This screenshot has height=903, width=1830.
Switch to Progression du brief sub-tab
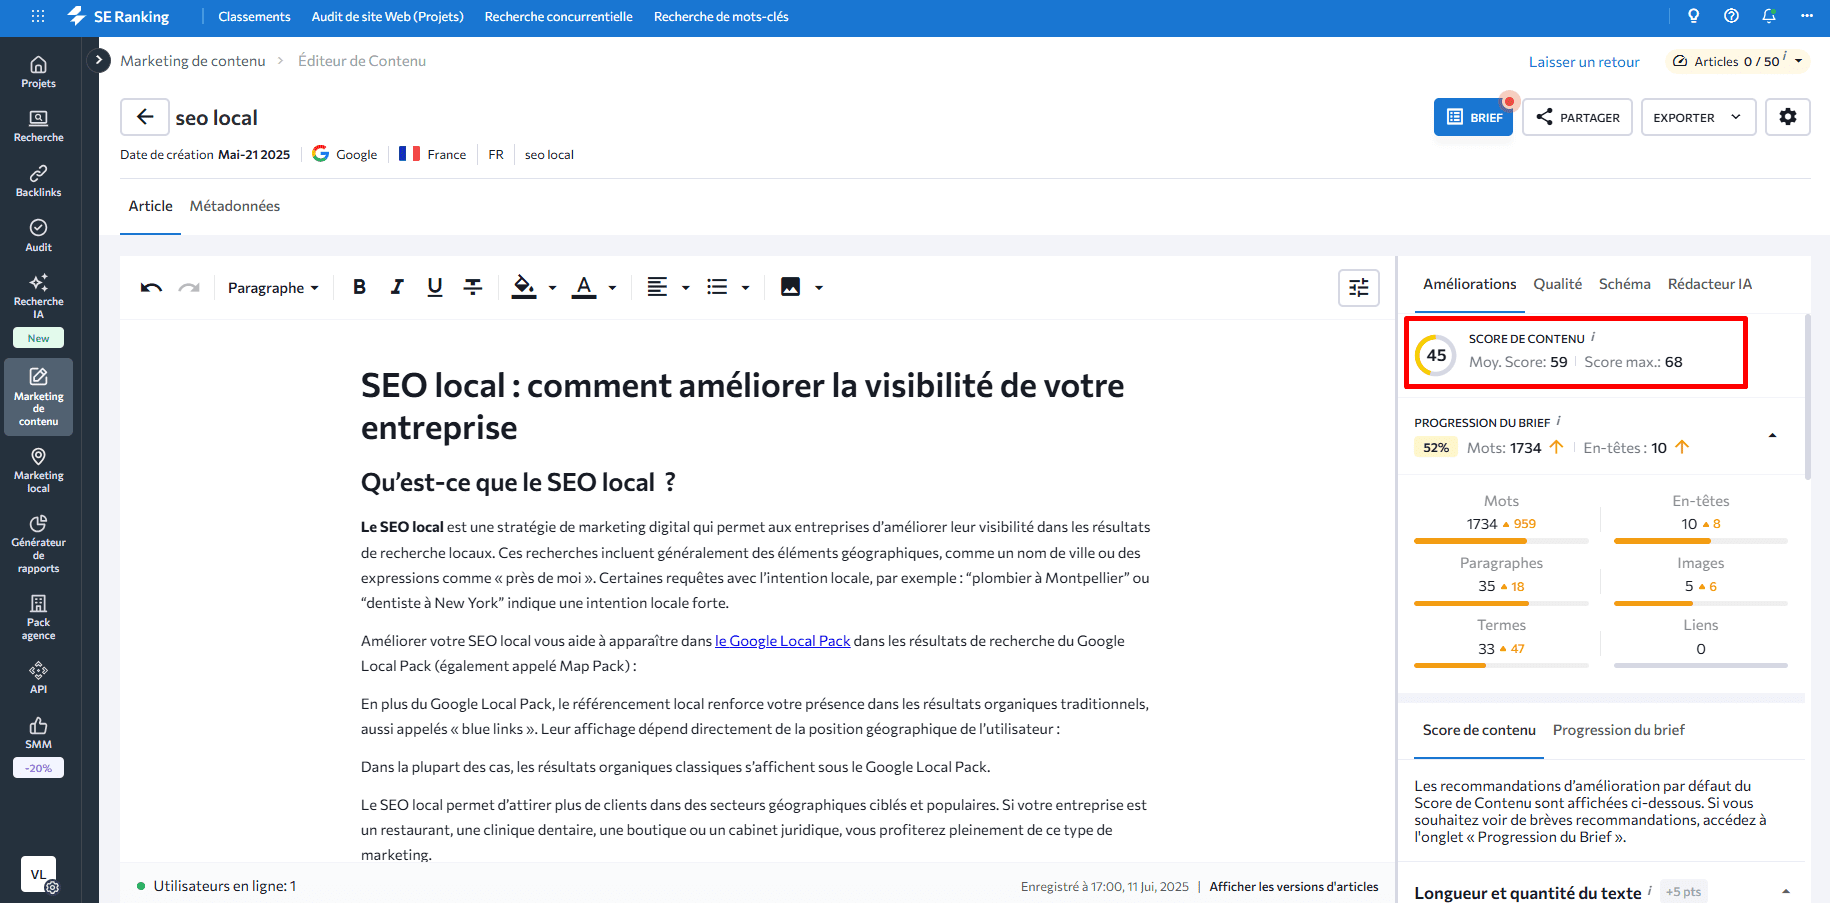(x=1619, y=730)
